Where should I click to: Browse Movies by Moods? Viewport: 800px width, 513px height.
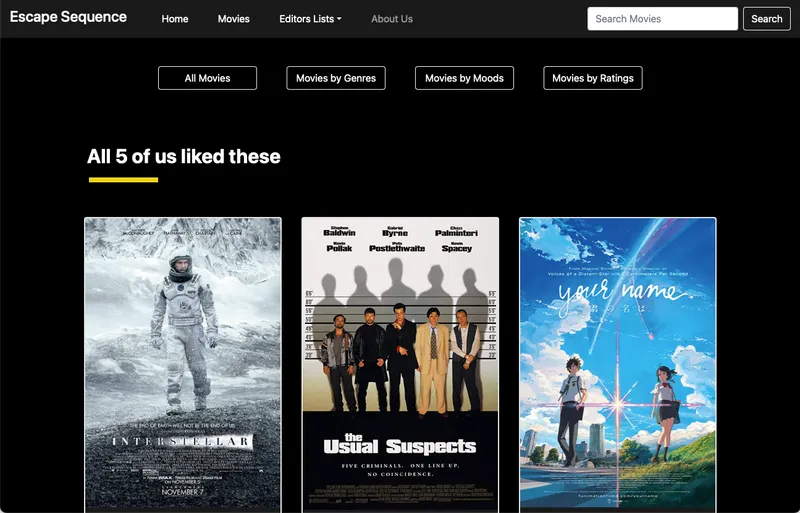pyautogui.click(x=464, y=78)
